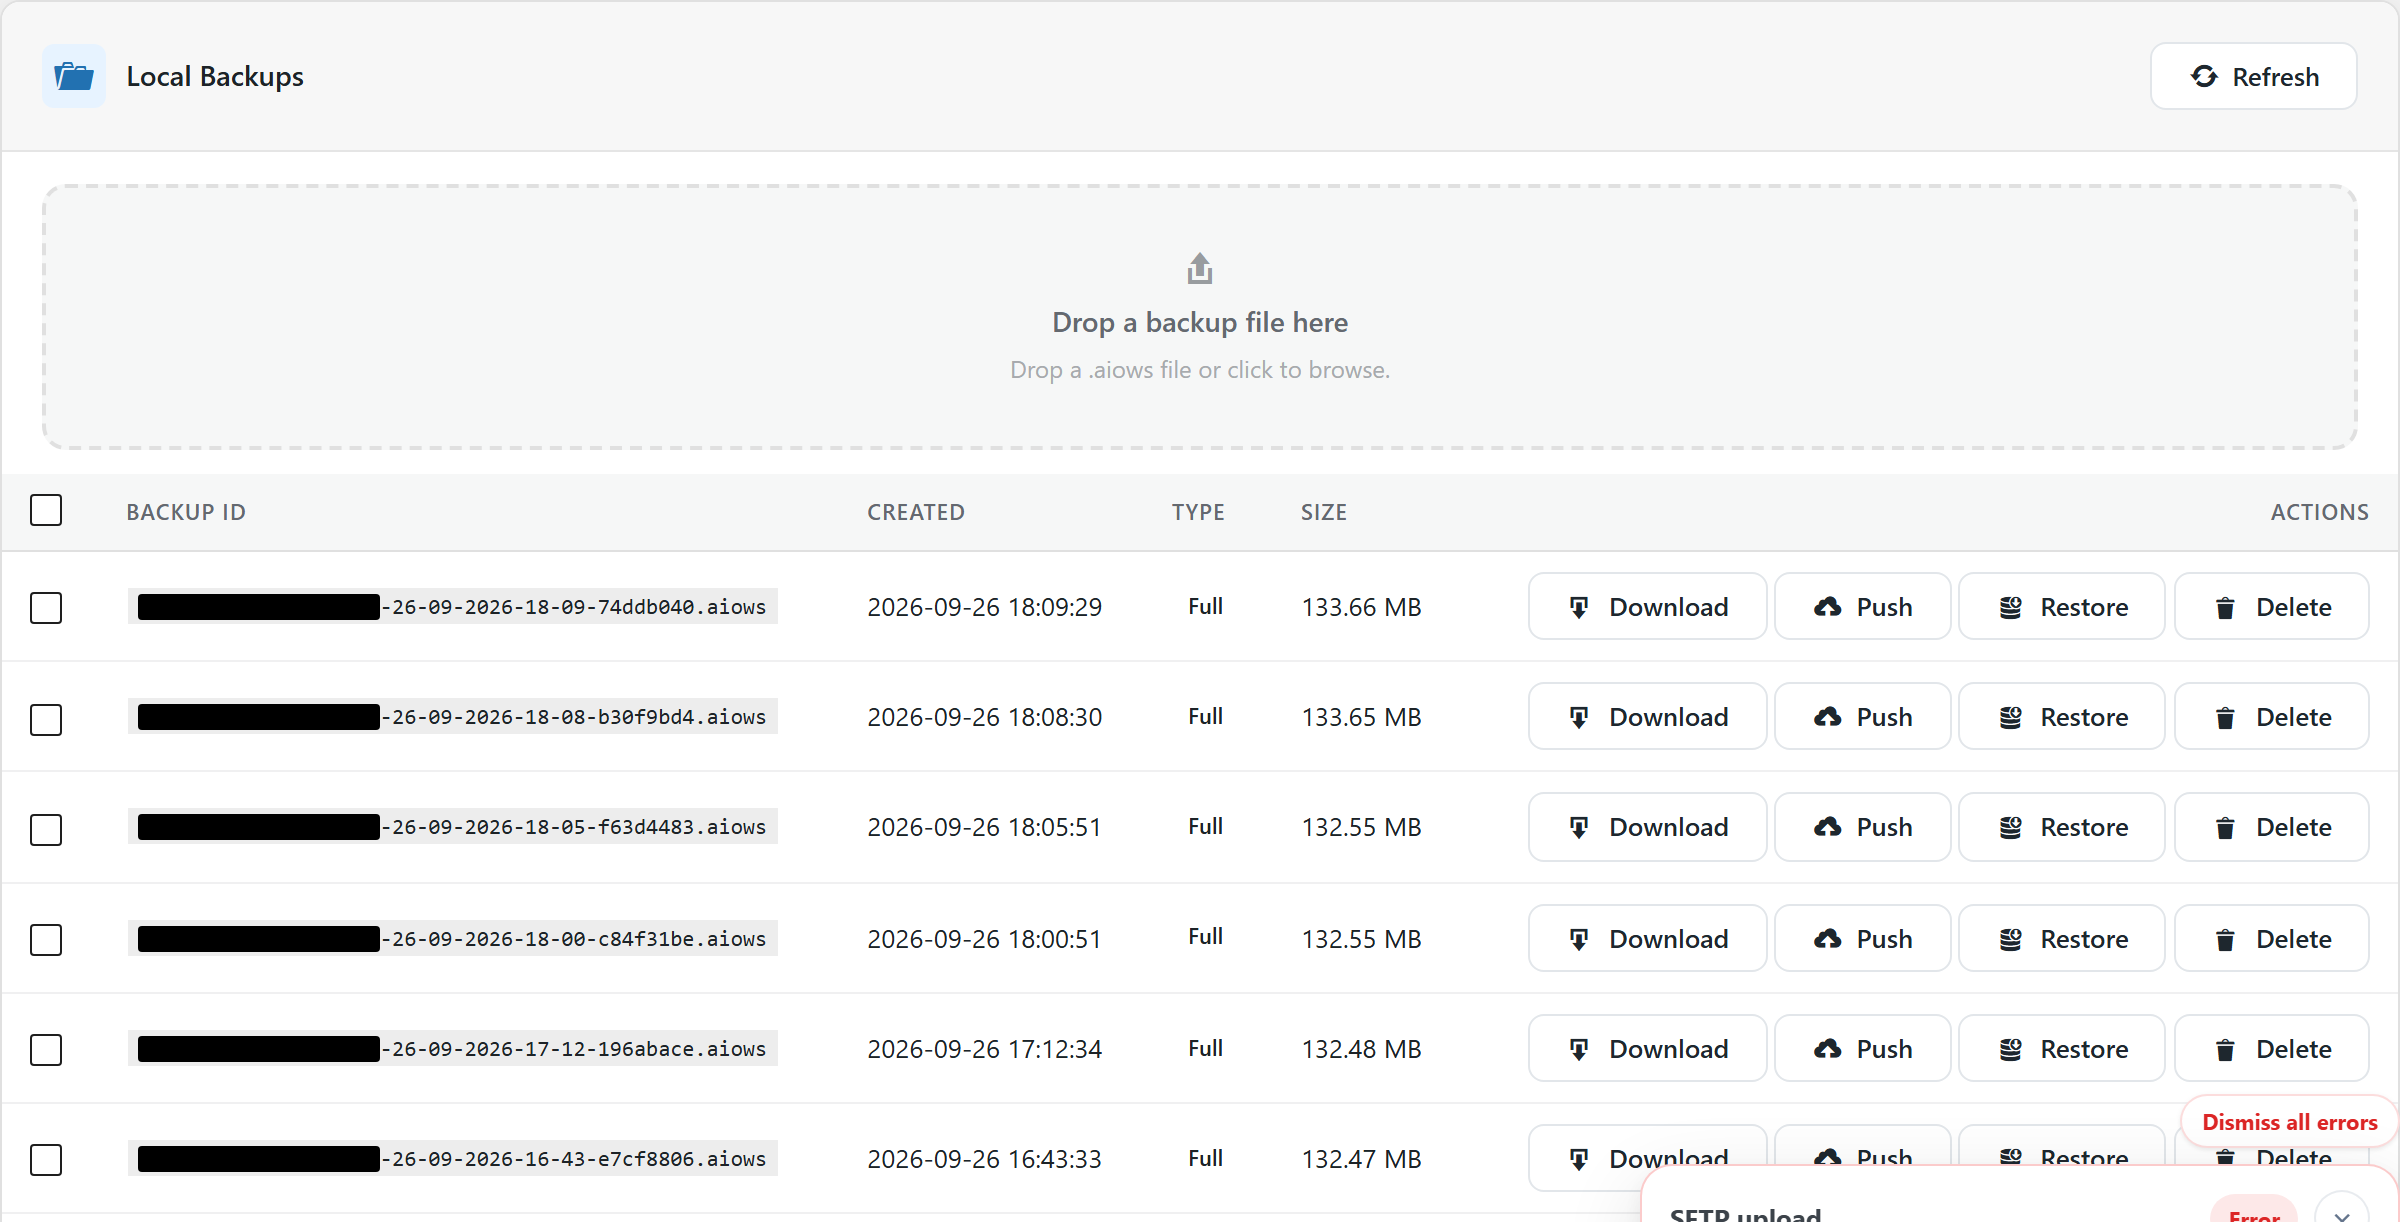Push the f63d4483 backup

point(1862,826)
